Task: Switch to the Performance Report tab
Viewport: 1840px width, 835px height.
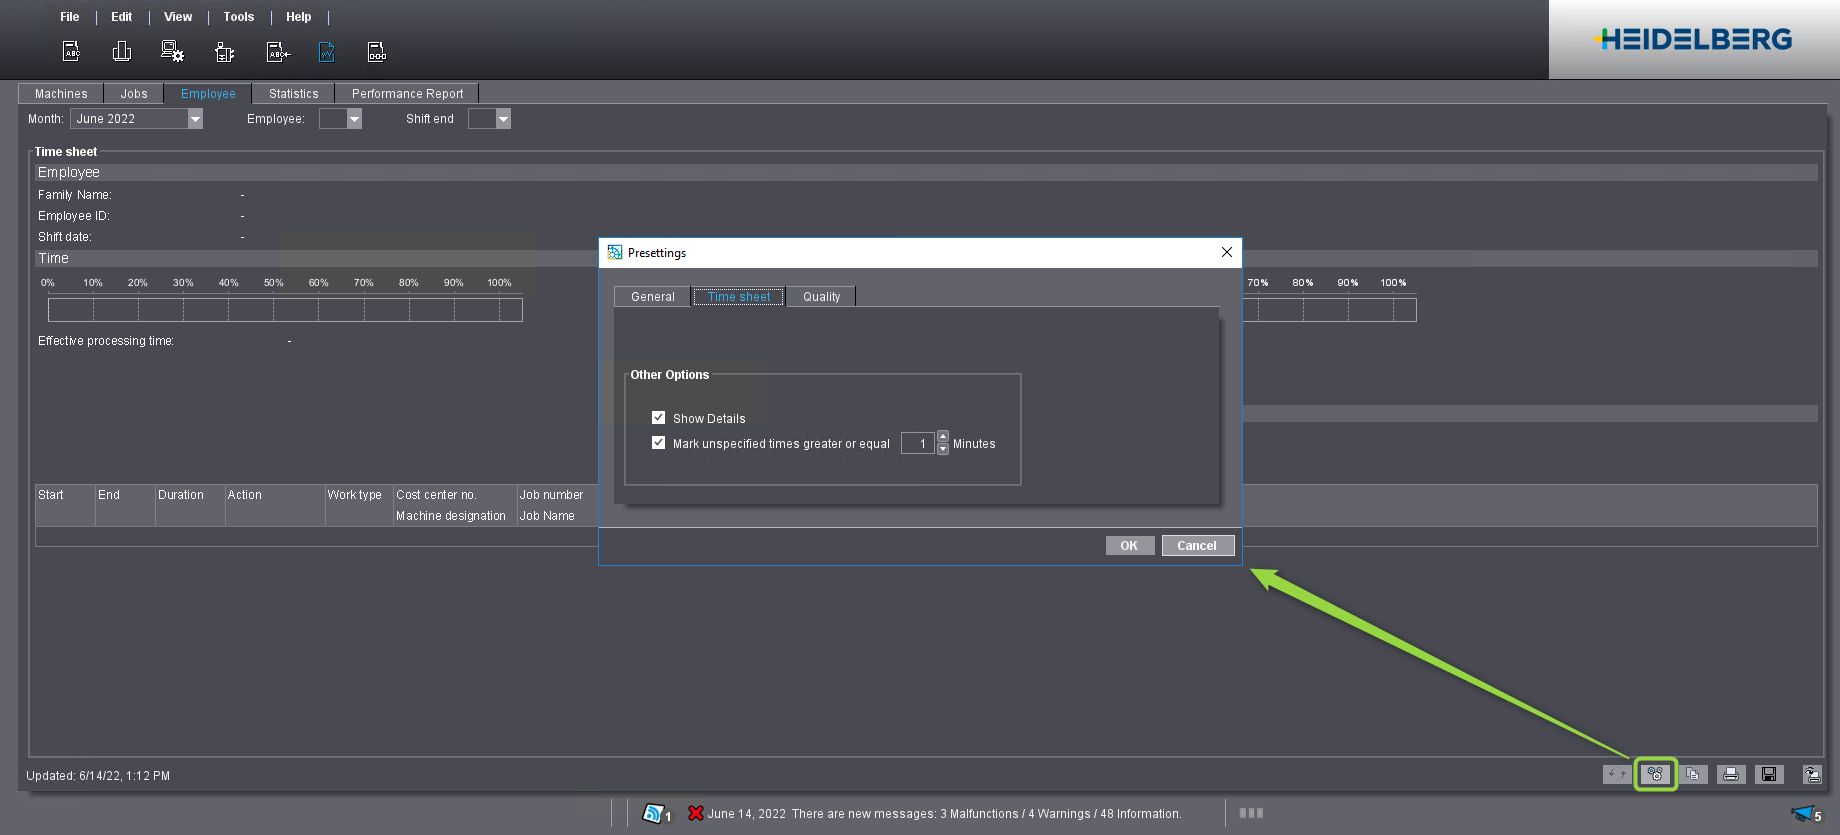Action: pos(407,94)
